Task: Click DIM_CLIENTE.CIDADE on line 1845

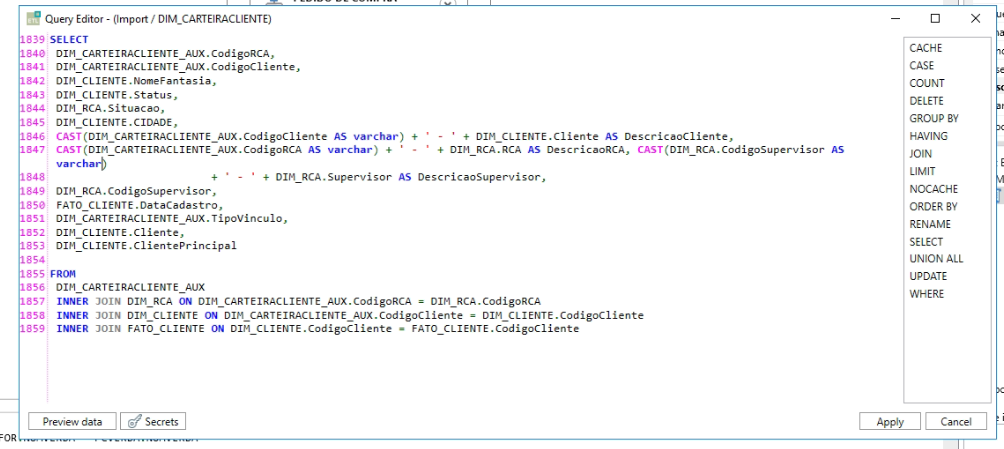Action: coord(117,122)
